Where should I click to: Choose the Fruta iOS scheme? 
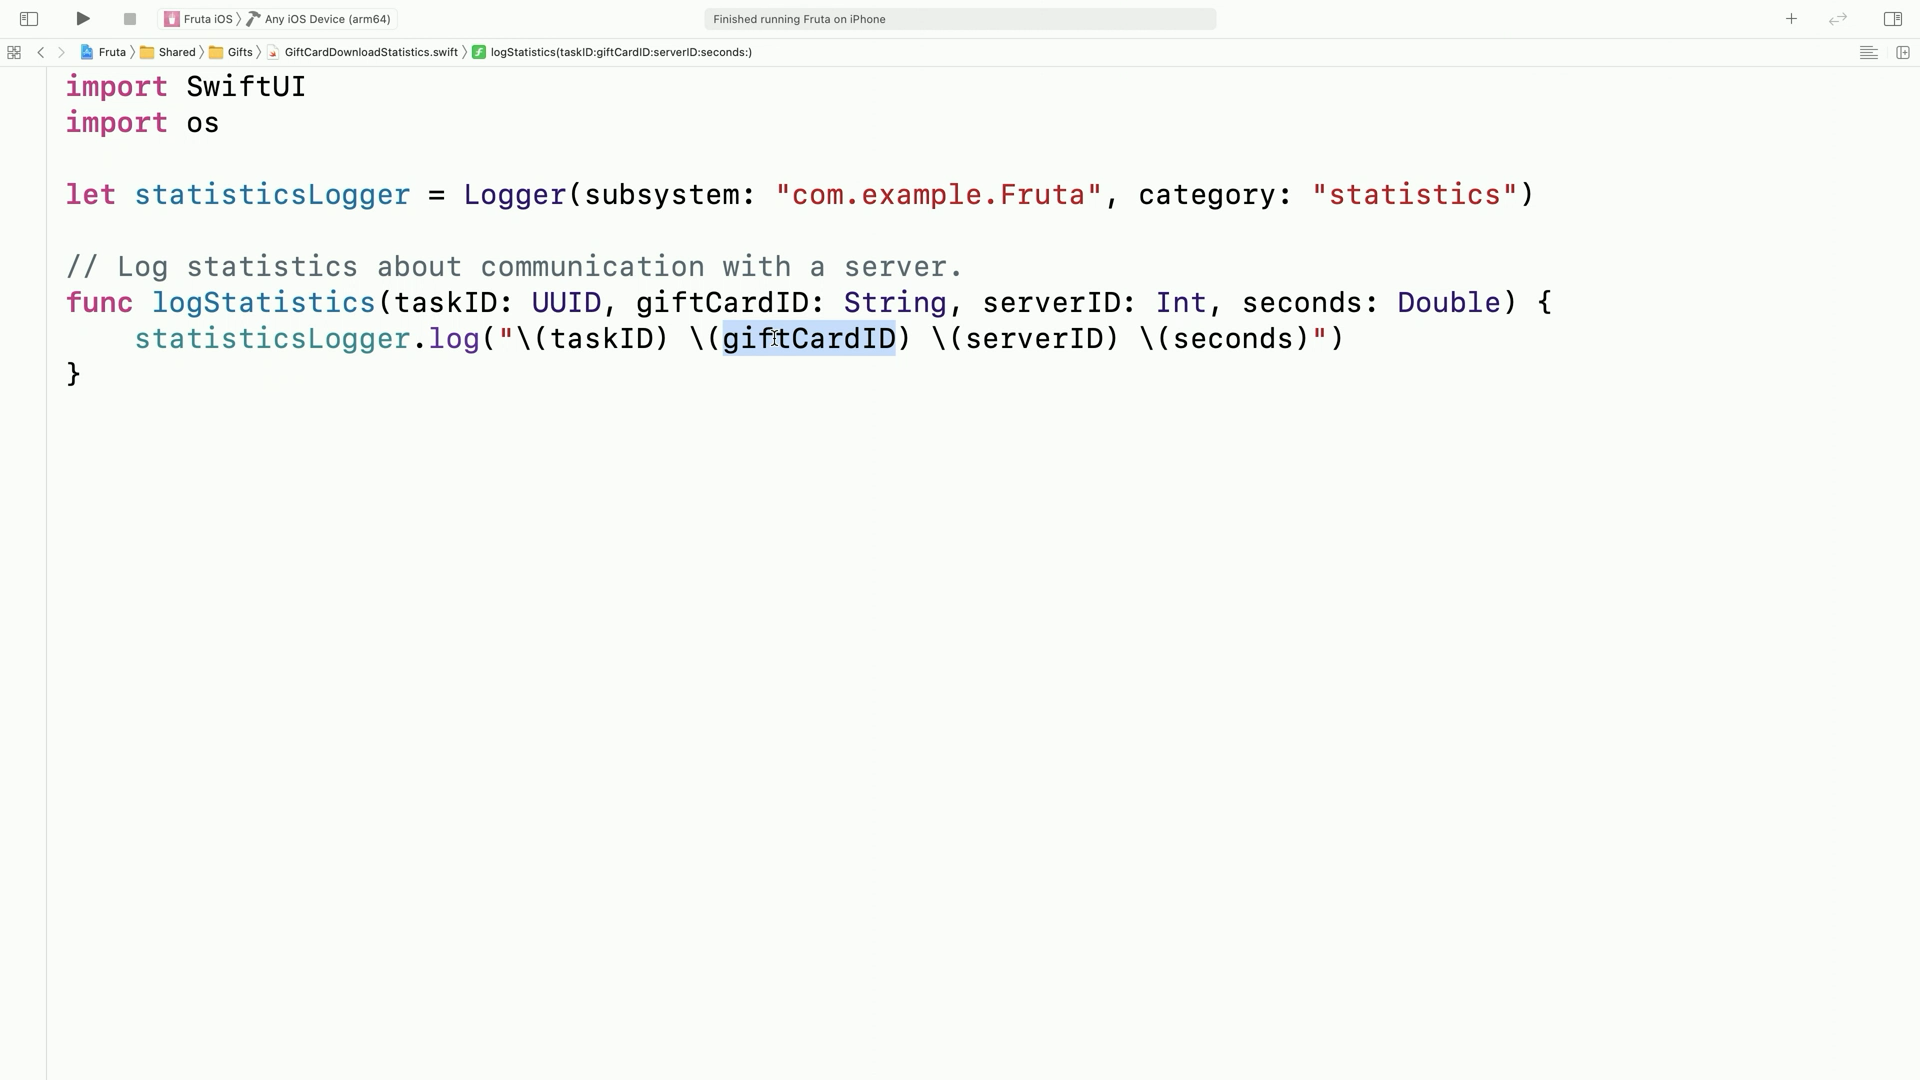coord(198,19)
